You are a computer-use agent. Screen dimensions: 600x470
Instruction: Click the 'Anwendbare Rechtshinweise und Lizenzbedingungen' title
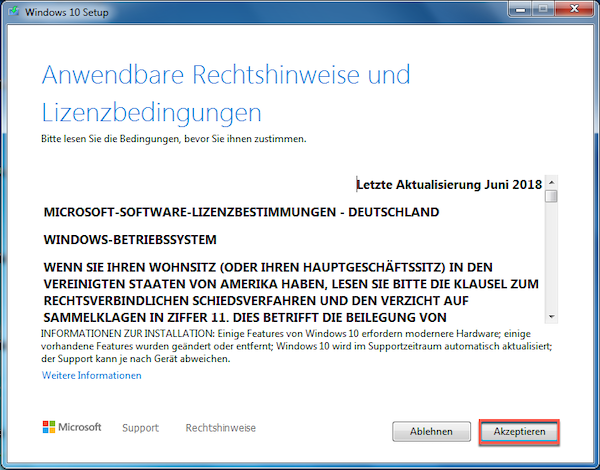(226, 93)
